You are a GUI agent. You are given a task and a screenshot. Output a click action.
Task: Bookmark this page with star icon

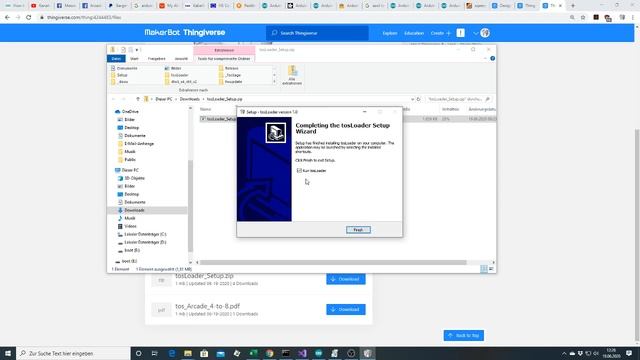(583, 18)
